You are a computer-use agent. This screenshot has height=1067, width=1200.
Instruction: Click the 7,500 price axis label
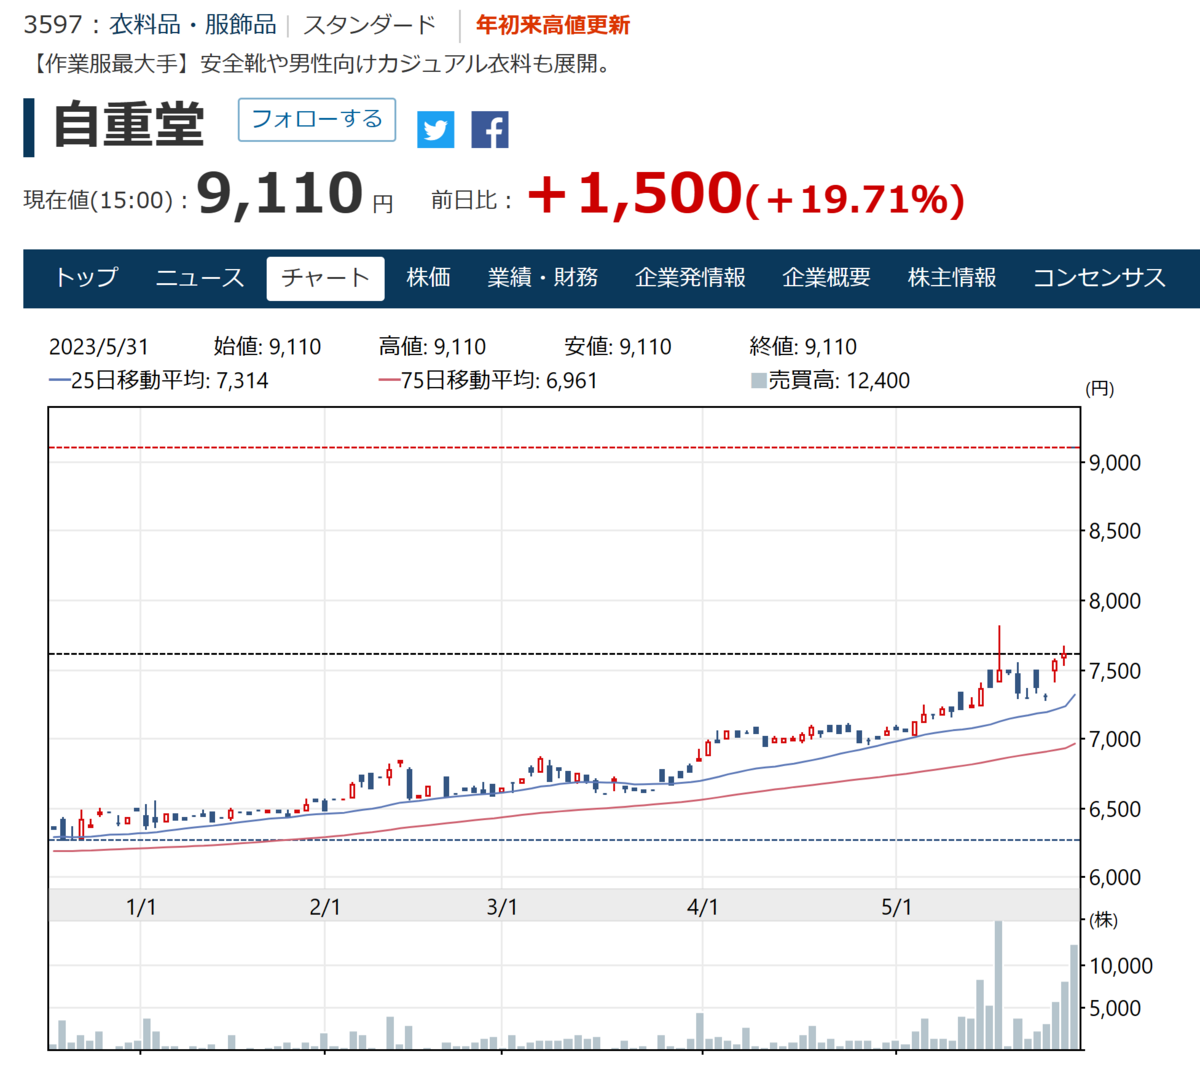click(1115, 670)
